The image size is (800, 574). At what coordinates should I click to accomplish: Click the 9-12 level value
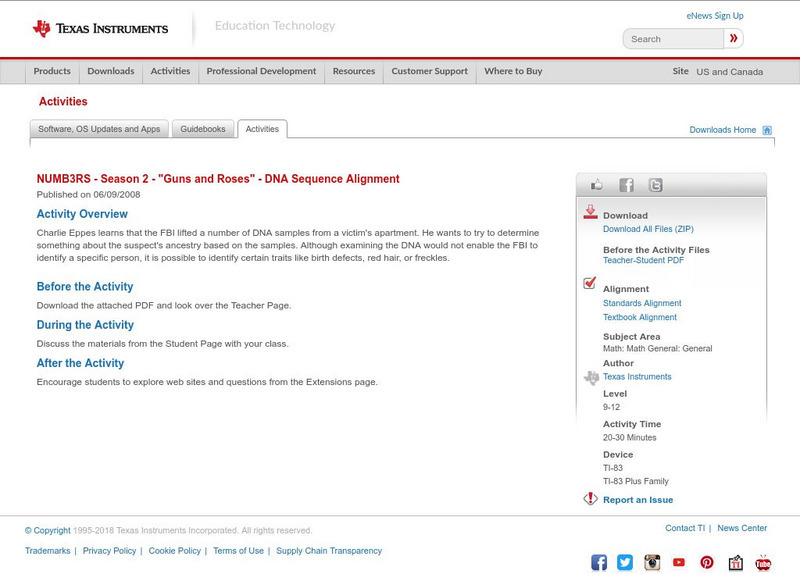tap(611, 407)
